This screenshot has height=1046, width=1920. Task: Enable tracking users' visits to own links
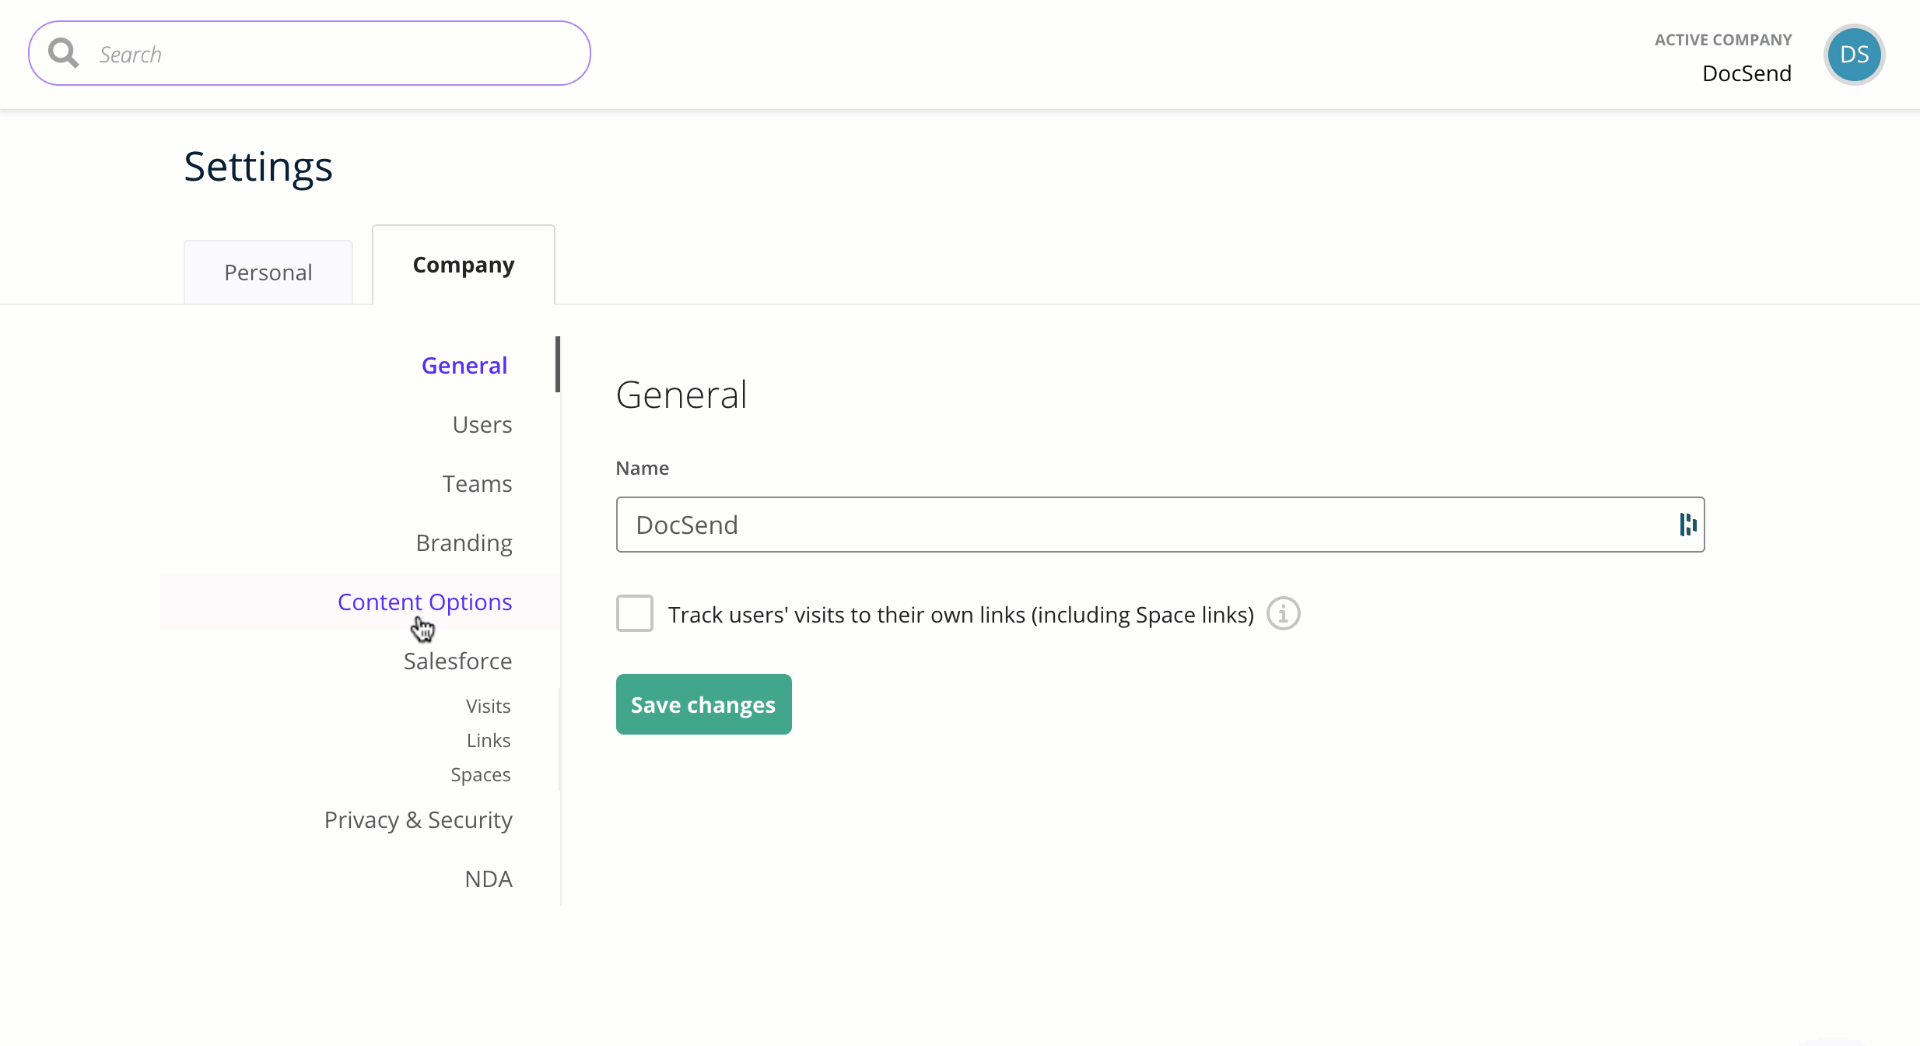[634, 614]
